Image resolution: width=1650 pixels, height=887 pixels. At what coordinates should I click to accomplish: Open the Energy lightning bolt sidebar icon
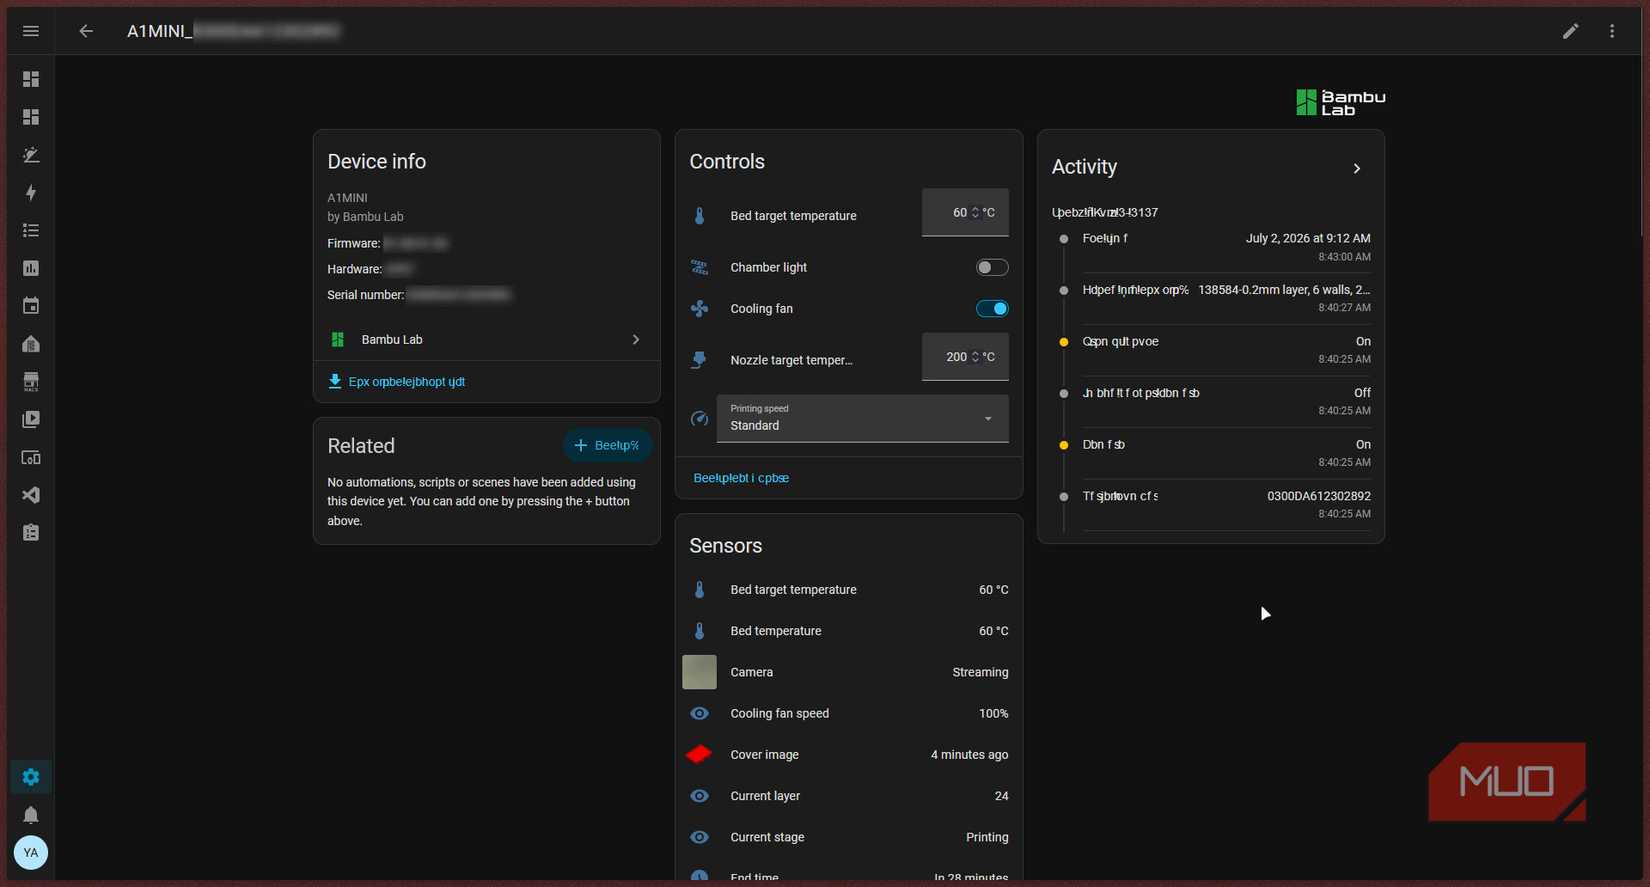(31, 193)
